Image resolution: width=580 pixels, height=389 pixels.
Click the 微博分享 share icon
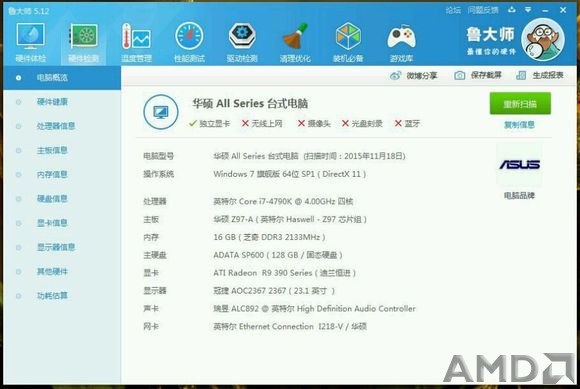tap(395, 76)
